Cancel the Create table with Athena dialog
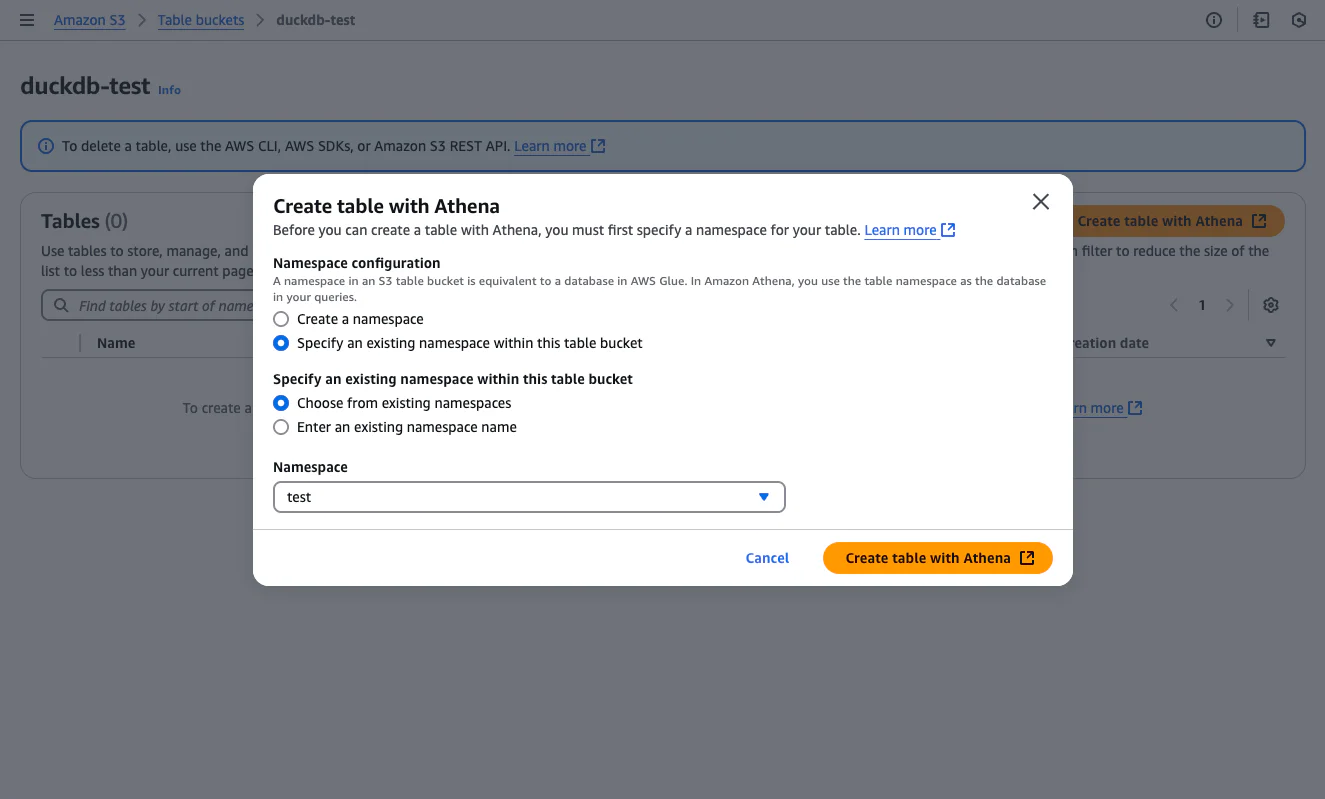Screen dimensions: 1325x799 [767, 558]
